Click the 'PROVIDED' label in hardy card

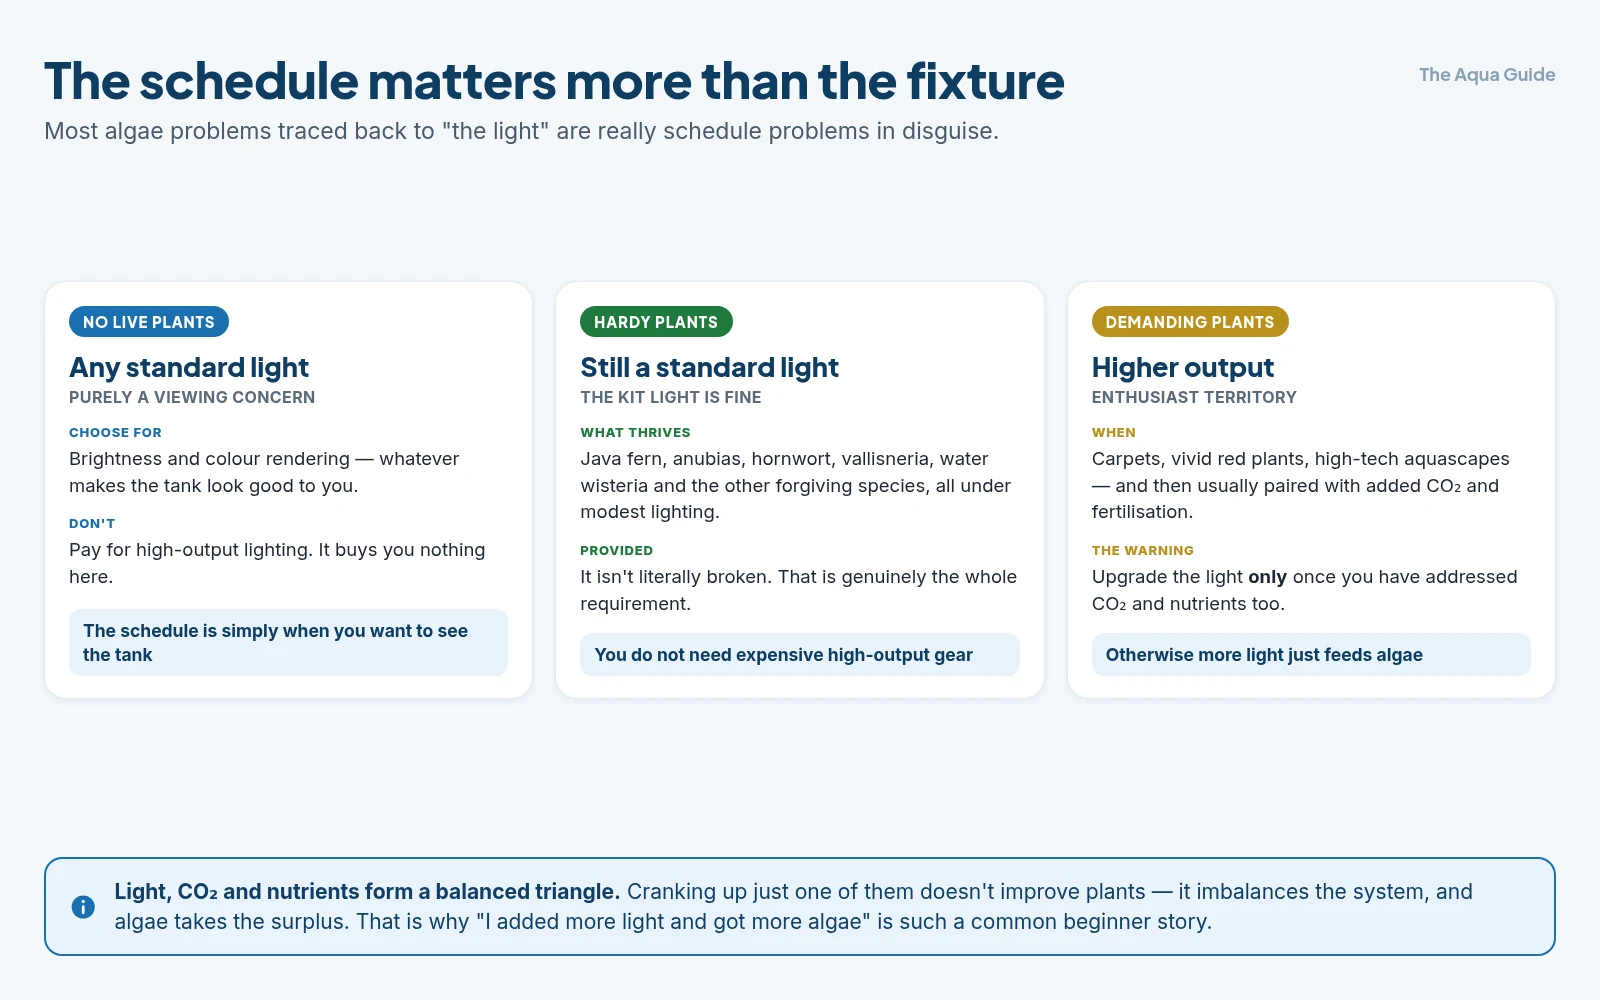(x=616, y=551)
